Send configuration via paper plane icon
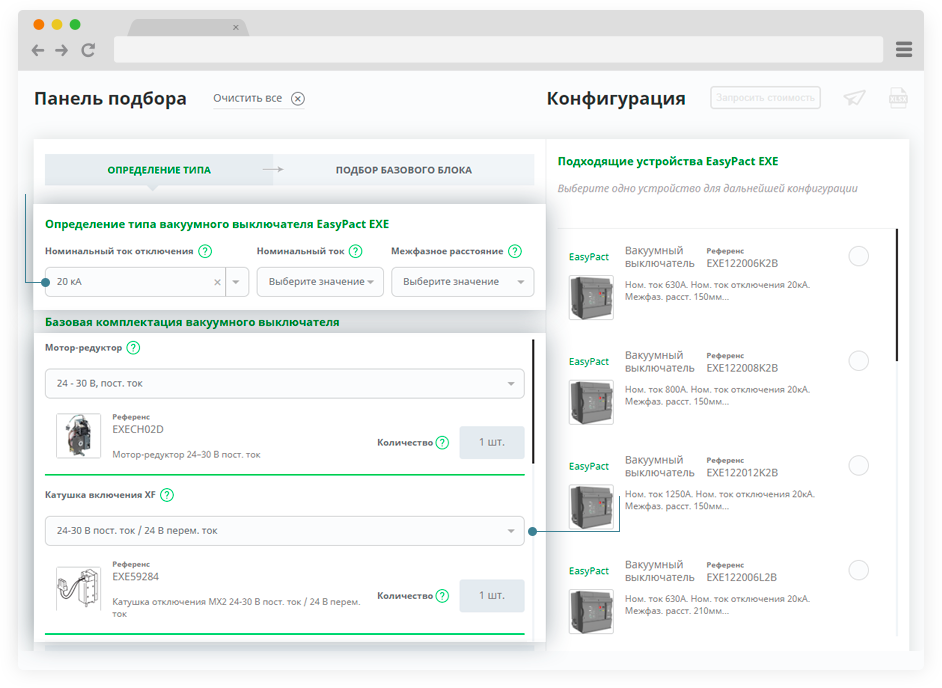The height and width of the screenshot is (688, 942). [854, 98]
